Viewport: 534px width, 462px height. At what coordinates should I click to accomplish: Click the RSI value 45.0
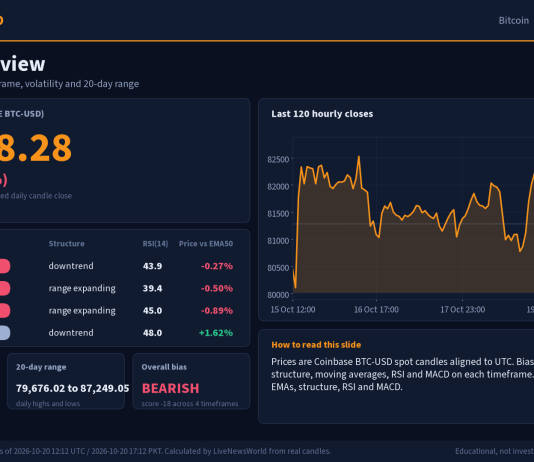152,310
